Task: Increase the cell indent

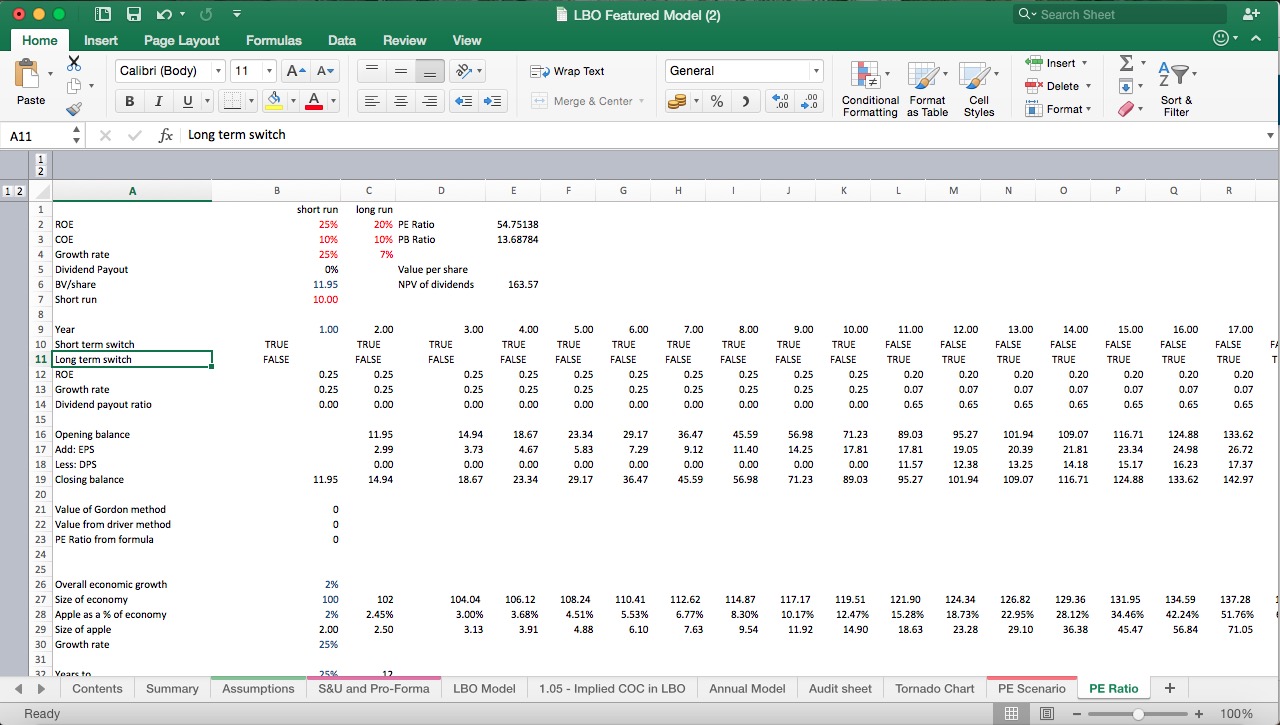Action: (493, 101)
